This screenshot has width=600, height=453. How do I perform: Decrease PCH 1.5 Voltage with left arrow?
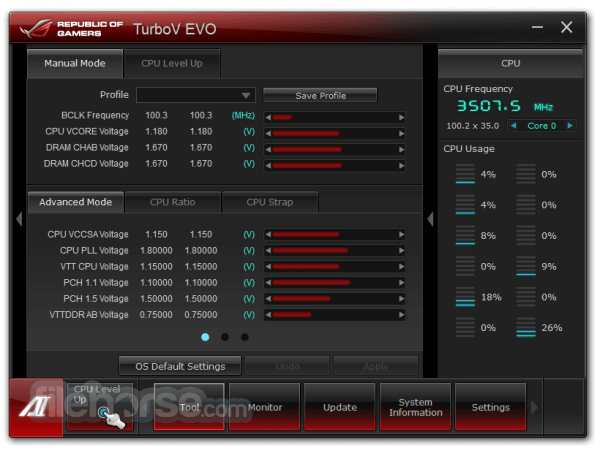[268, 299]
